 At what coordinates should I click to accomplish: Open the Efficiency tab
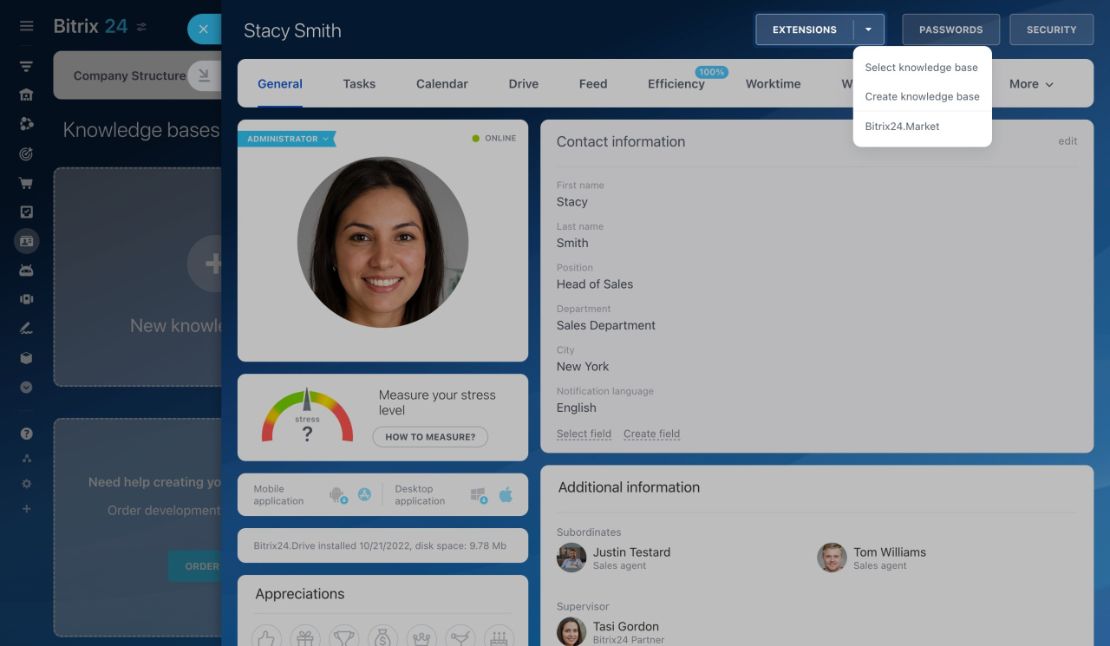click(x=676, y=83)
